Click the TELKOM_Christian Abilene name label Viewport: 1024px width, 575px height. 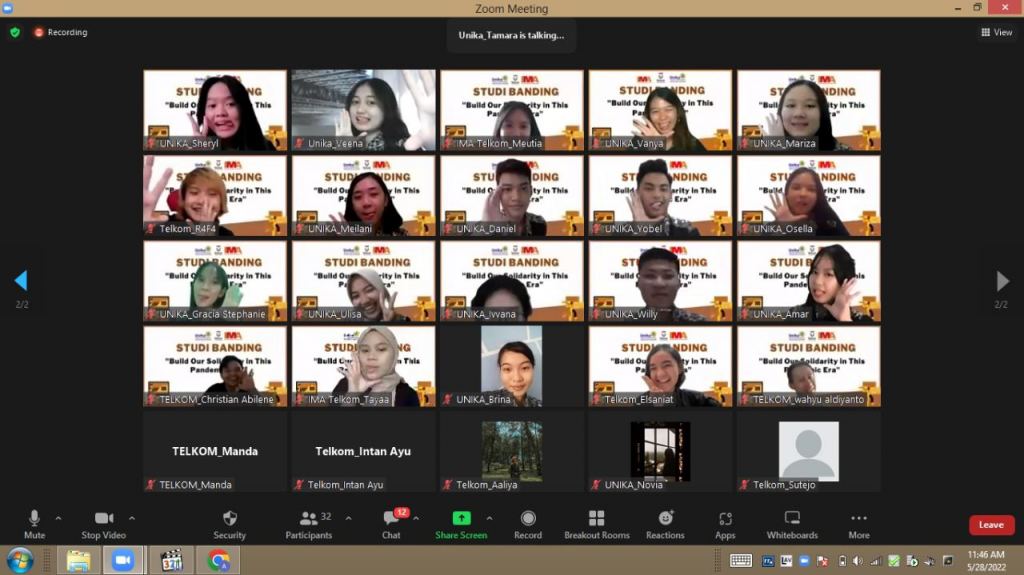click(x=216, y=399)
